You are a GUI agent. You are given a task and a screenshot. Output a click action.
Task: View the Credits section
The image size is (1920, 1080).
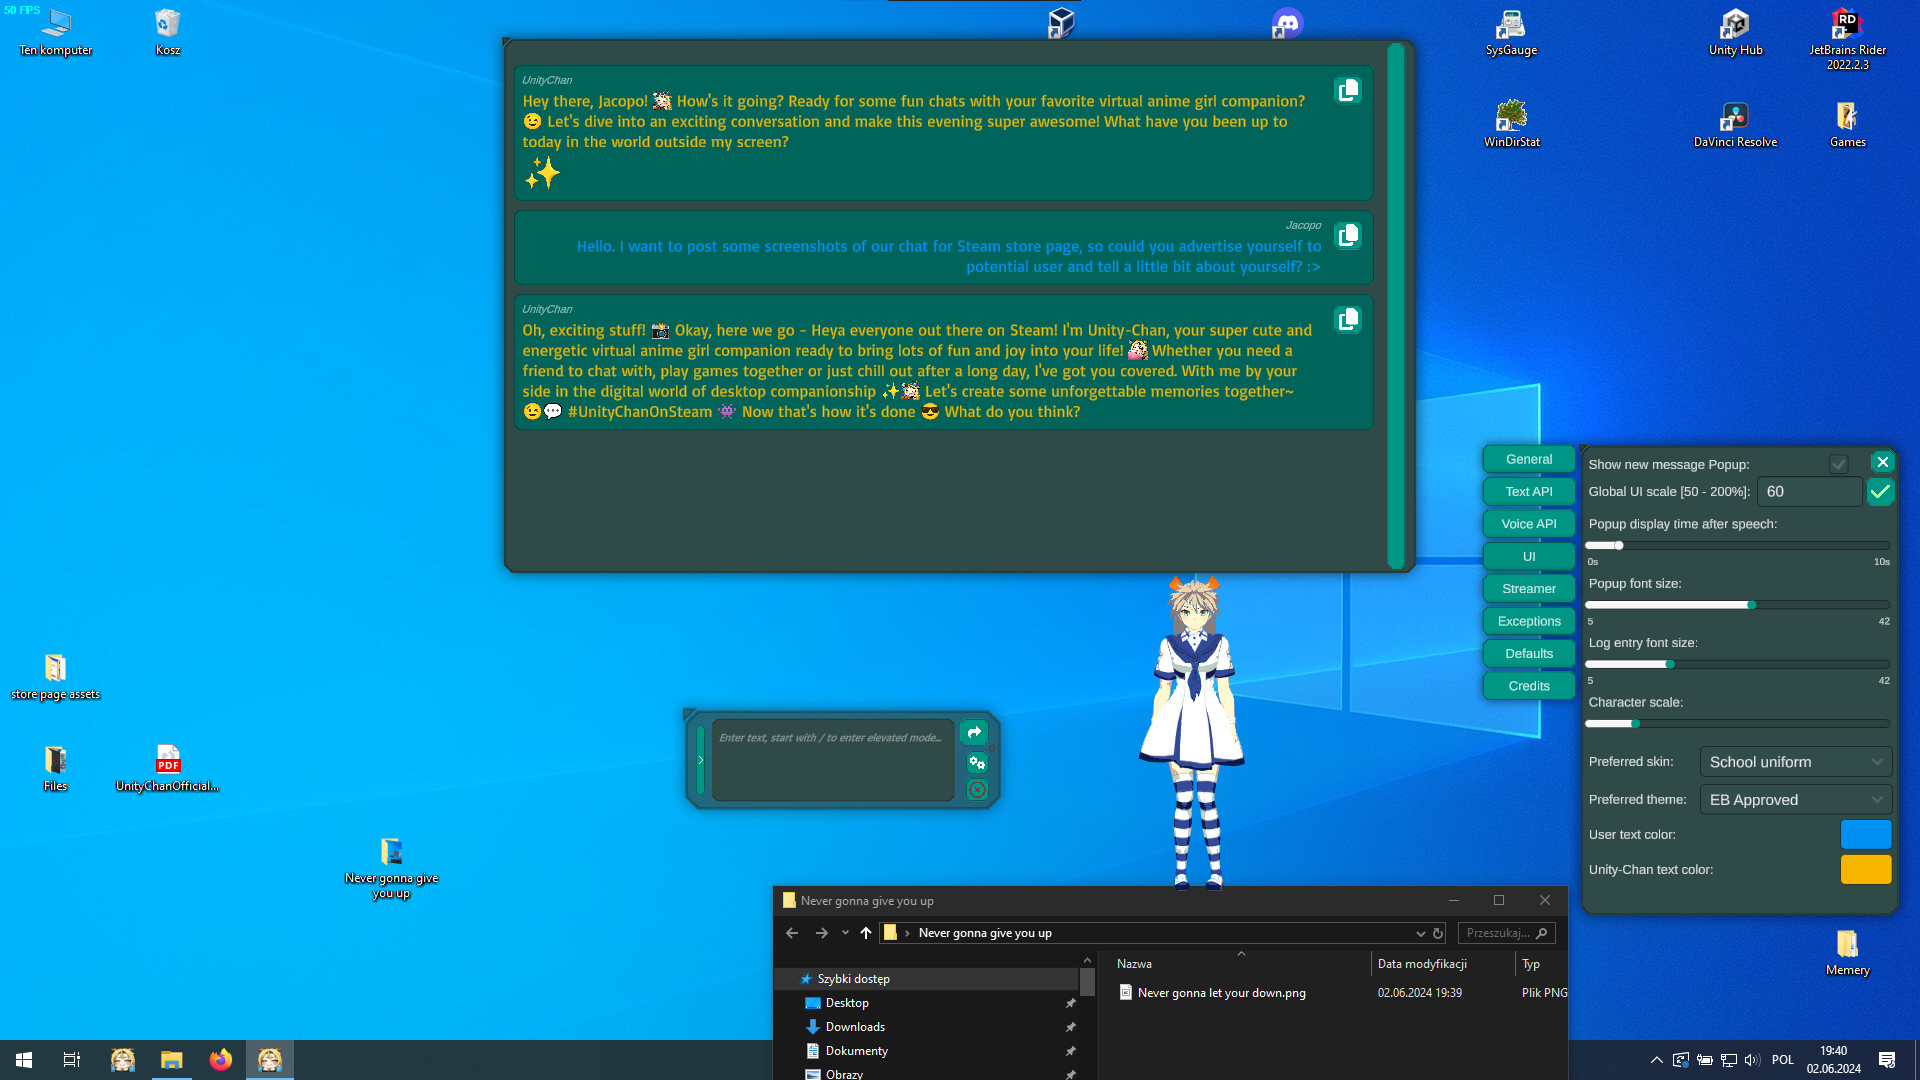point(1528,685)
